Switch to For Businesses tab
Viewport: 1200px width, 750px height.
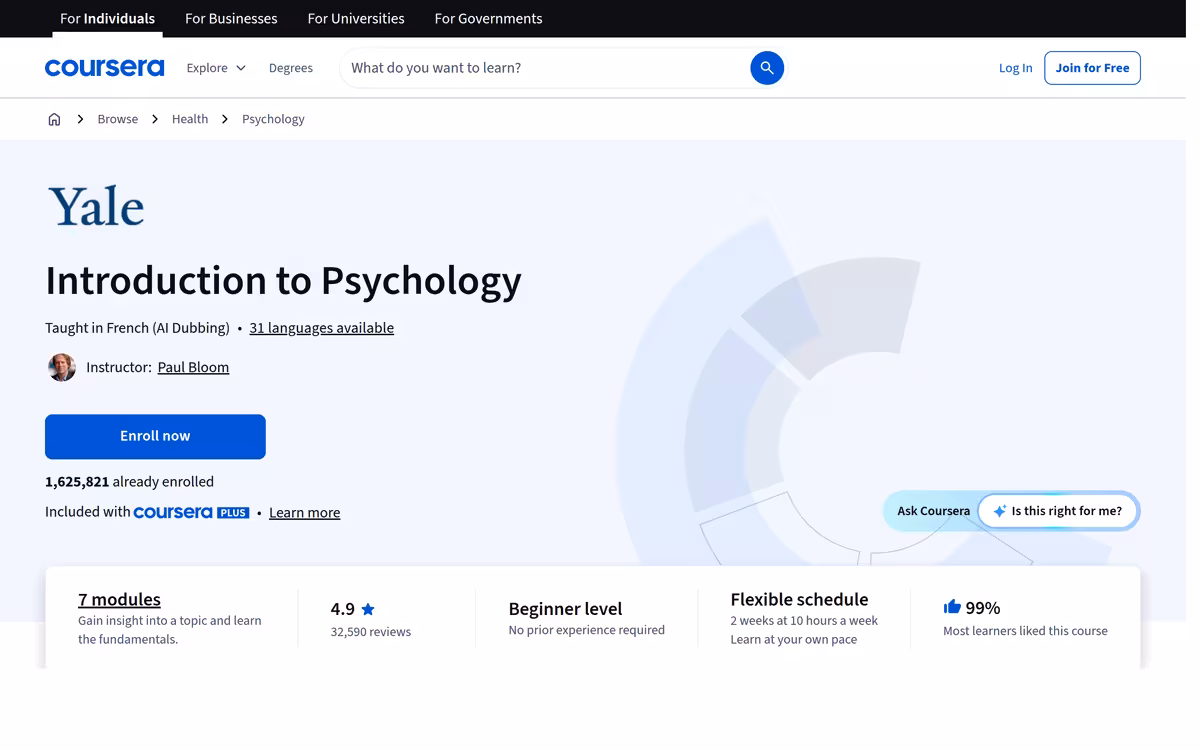click(231, 18)
